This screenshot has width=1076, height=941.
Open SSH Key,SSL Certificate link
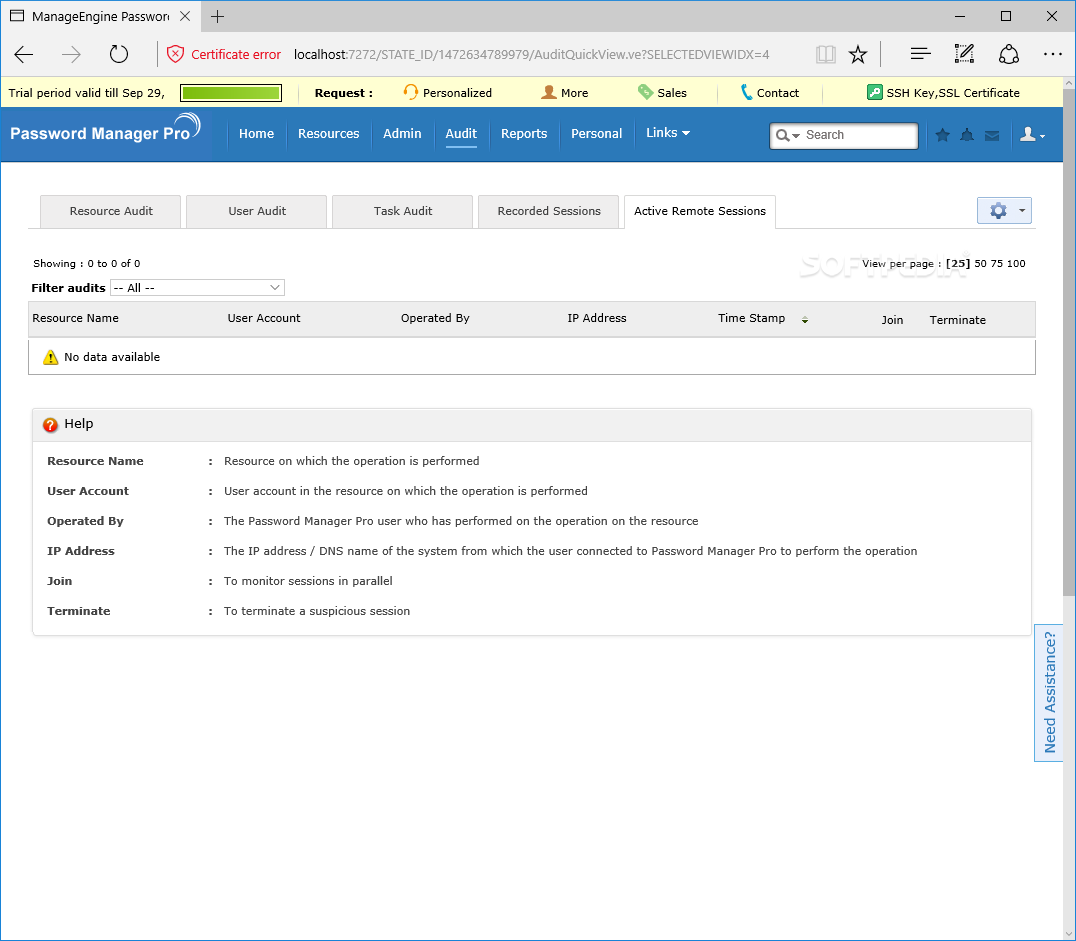point(944,93)
